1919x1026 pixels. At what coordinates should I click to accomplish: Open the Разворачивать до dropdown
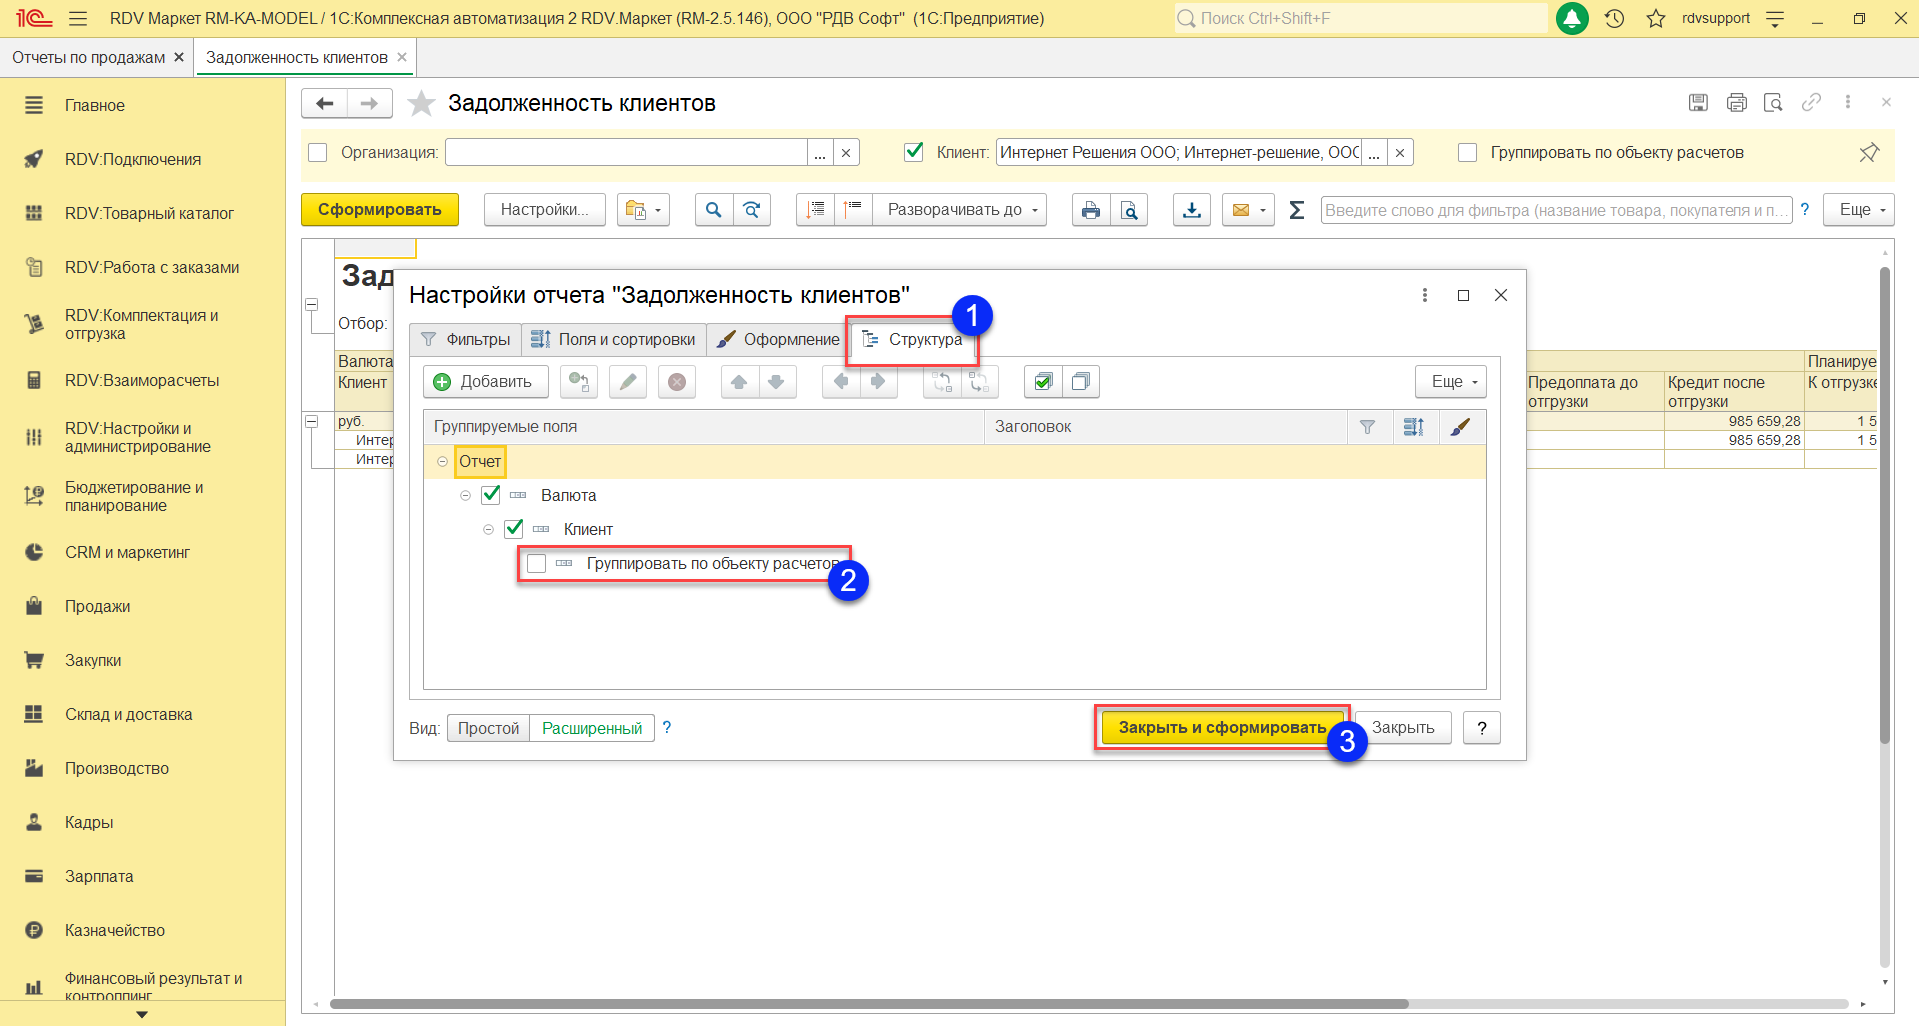[962, 210]
